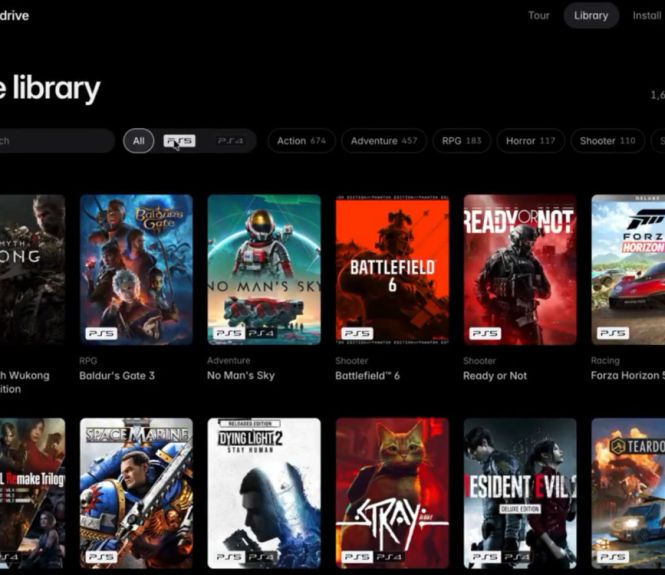Open the Tour page
The height and width of the screenshot is (575, 665).
coord(539,16)
